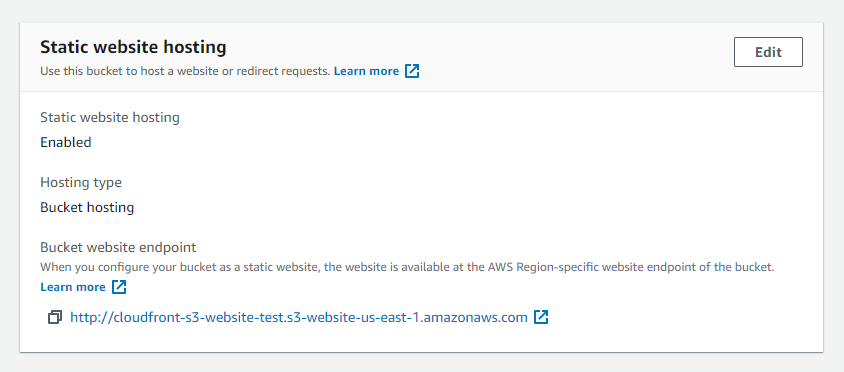The image size is (844, 372).
Task: Edit static website hosting settings
Action: coord(768,52)
